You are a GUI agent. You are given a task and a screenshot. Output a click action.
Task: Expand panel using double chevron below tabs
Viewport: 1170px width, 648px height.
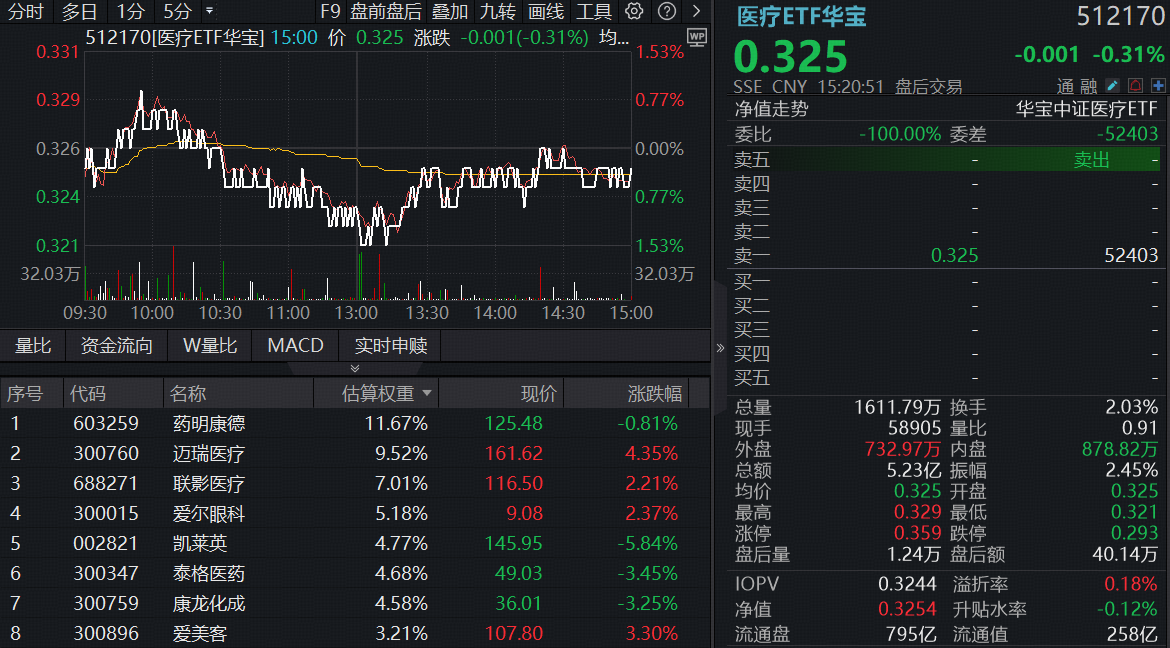point(355,369)
